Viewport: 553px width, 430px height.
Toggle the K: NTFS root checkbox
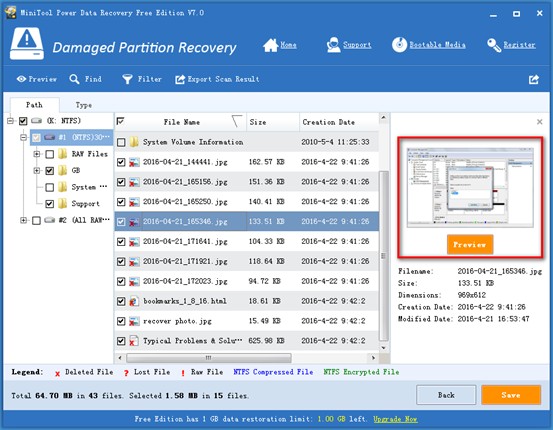23,121
